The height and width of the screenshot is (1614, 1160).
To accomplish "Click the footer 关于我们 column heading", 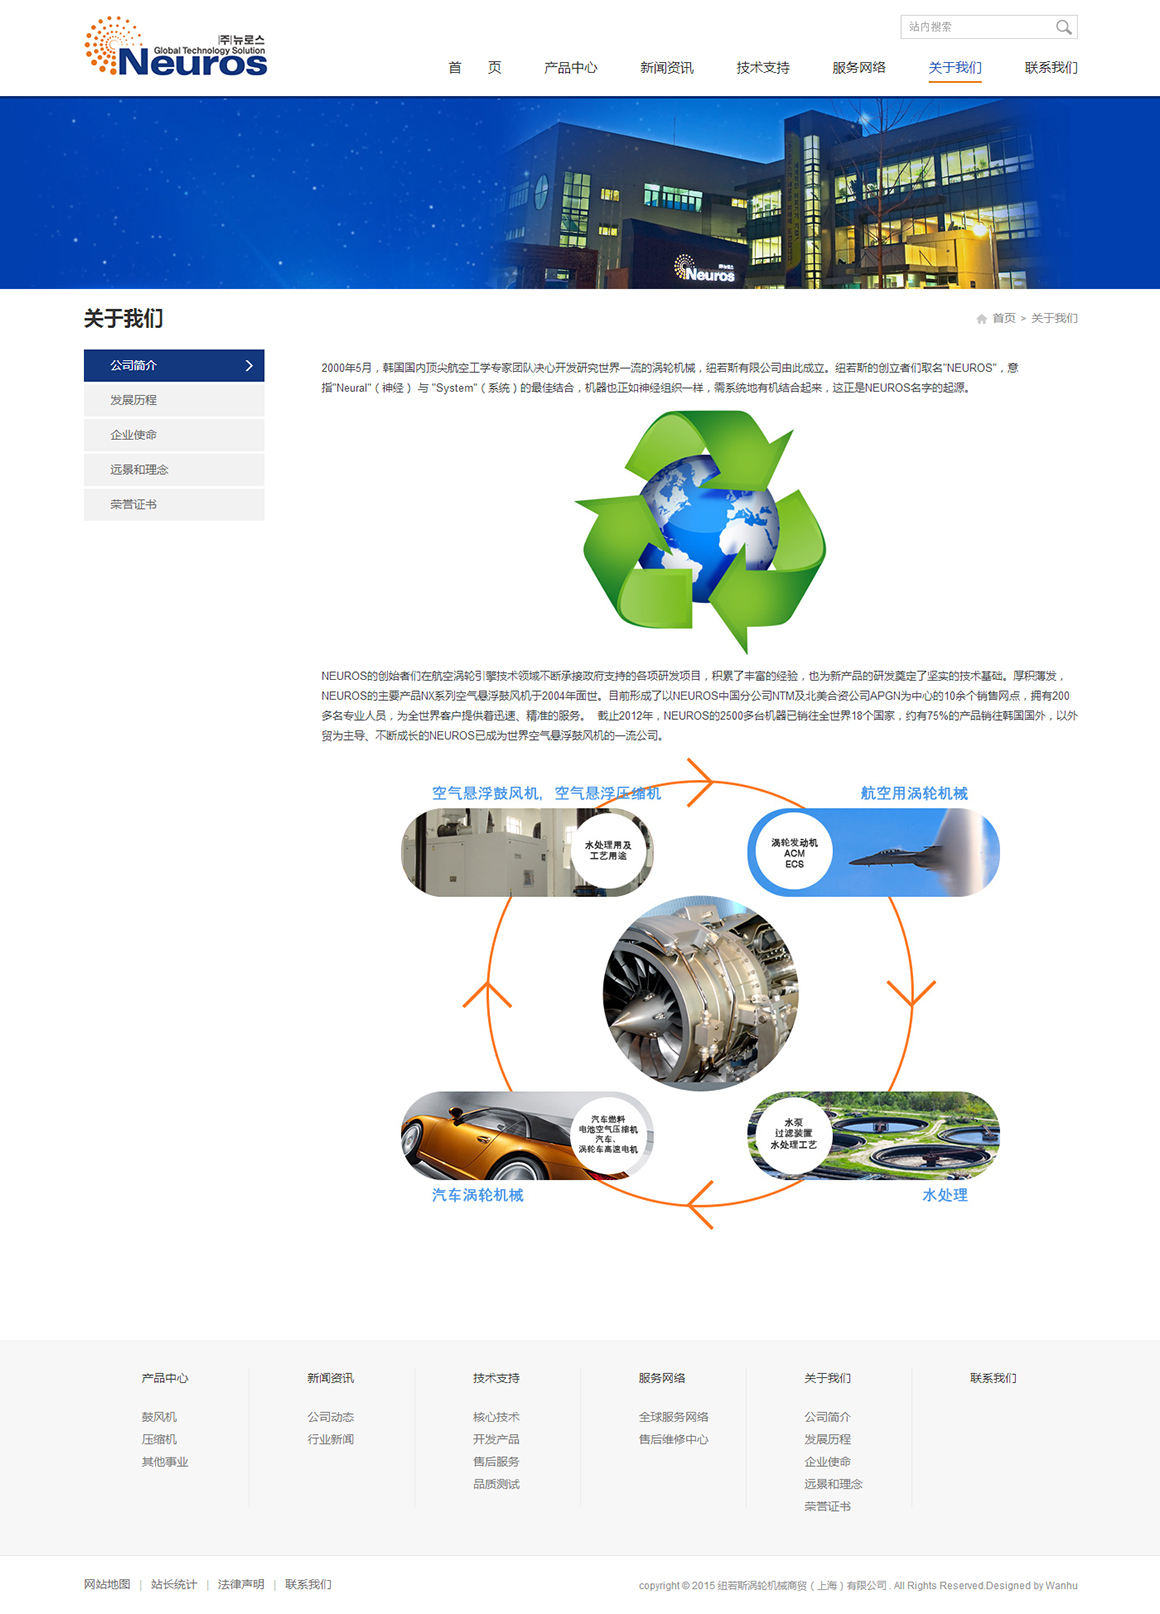I will [x=828, y=1378].
